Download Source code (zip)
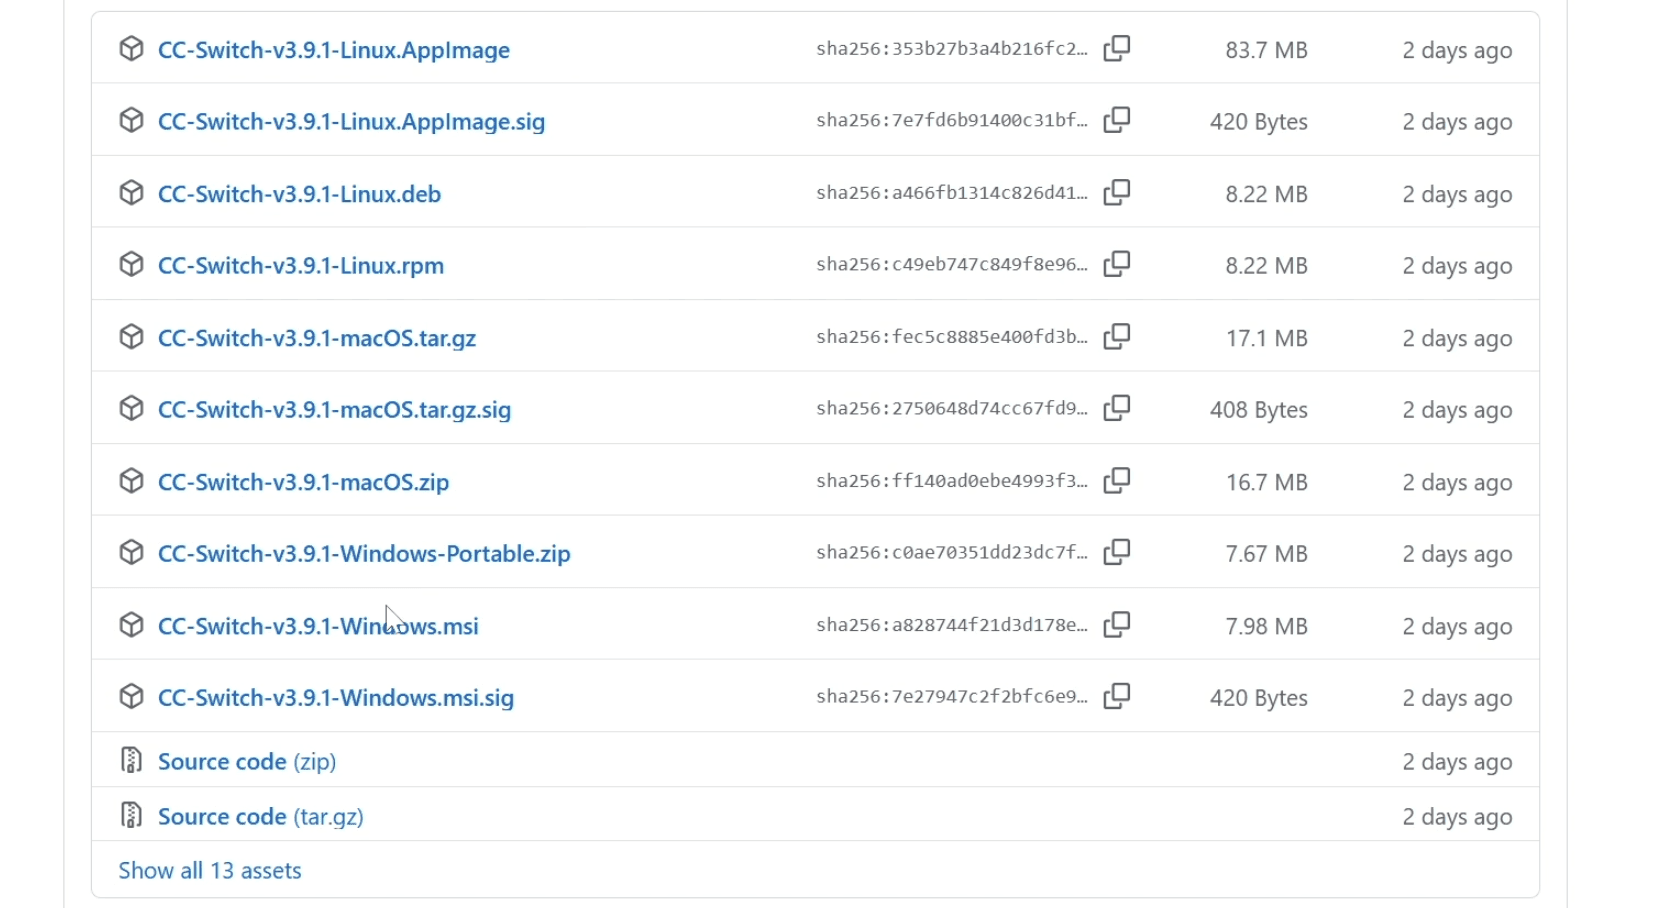Screen dimensions: 1667x908 click(x=247, y=762)
